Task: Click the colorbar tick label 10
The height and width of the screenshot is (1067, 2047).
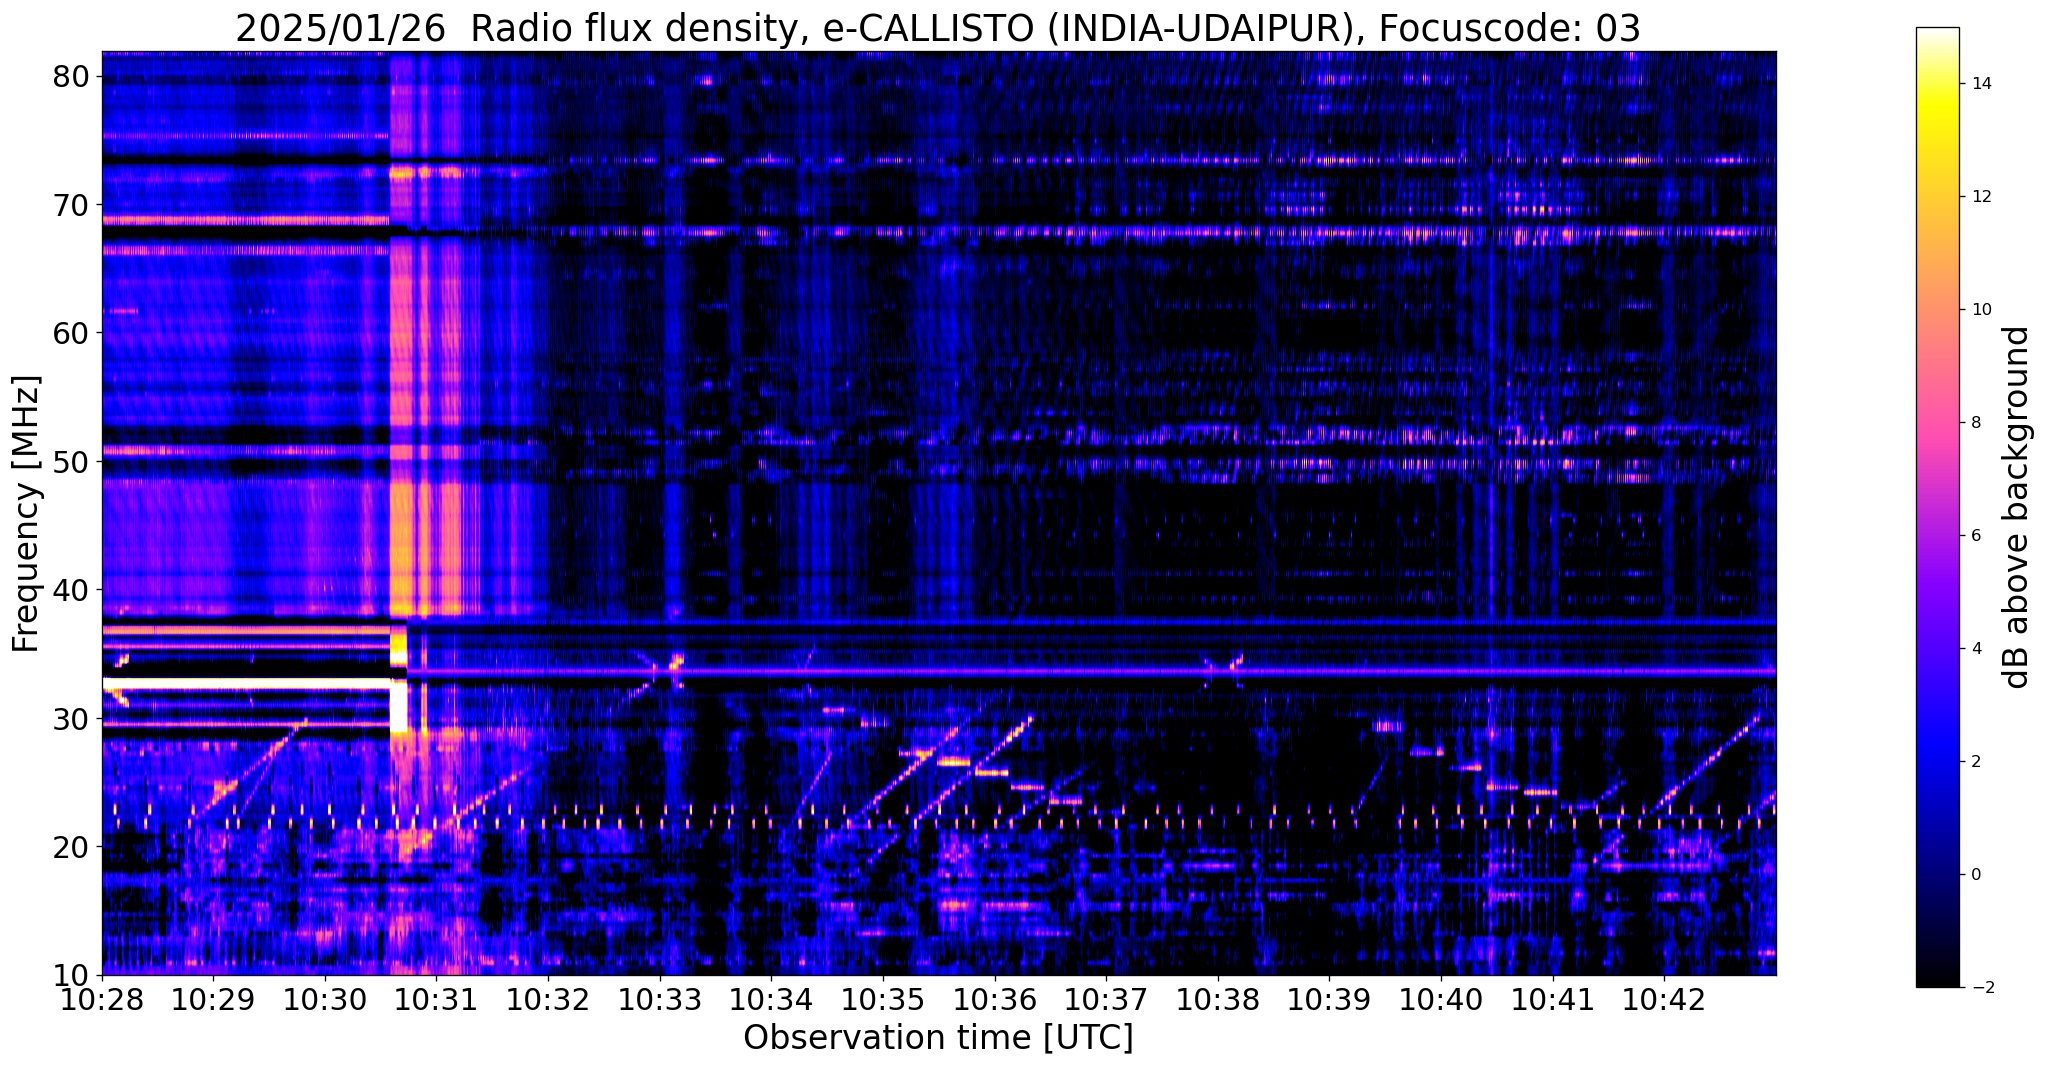Action: pos(1980,310)
